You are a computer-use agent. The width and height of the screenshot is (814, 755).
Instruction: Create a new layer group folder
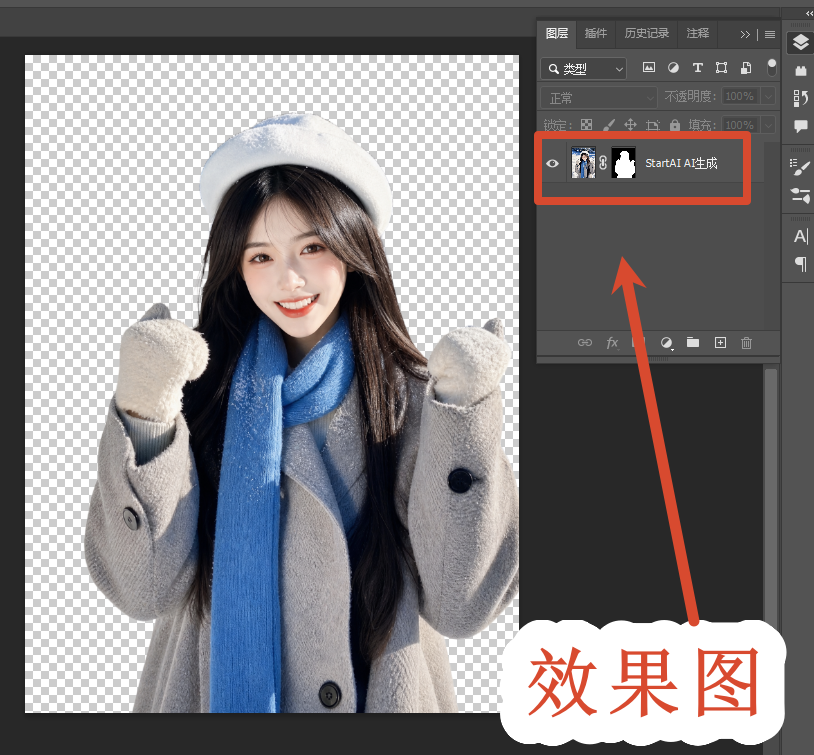click(693, 342)
